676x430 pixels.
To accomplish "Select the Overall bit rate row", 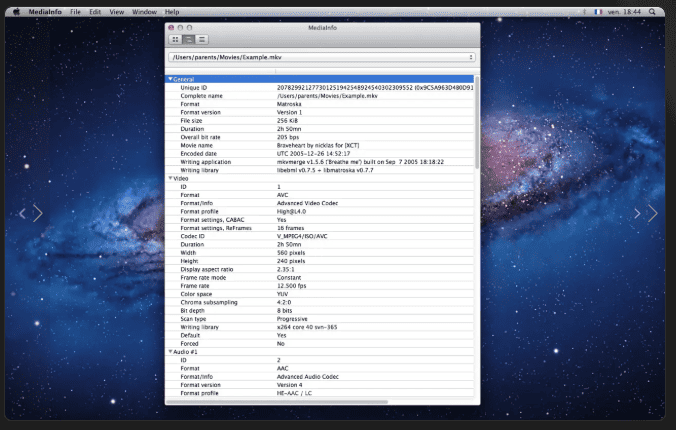I will pyautogui.click(x=319, y=137).
